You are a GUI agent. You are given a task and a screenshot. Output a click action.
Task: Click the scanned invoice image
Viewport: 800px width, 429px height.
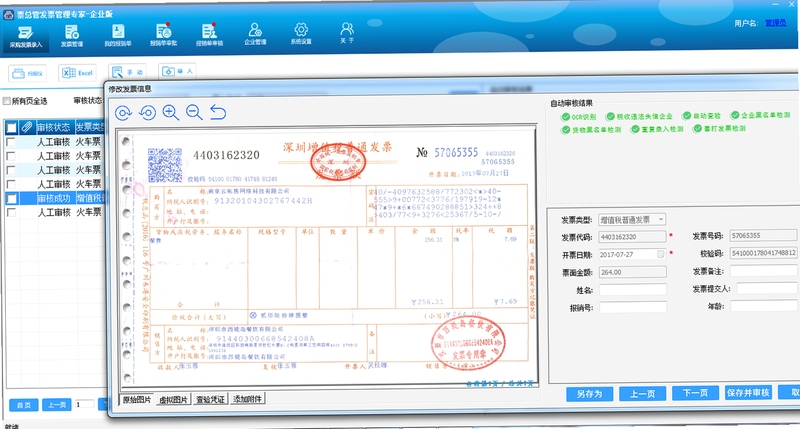pyautogui.click(x=327, y=257)
